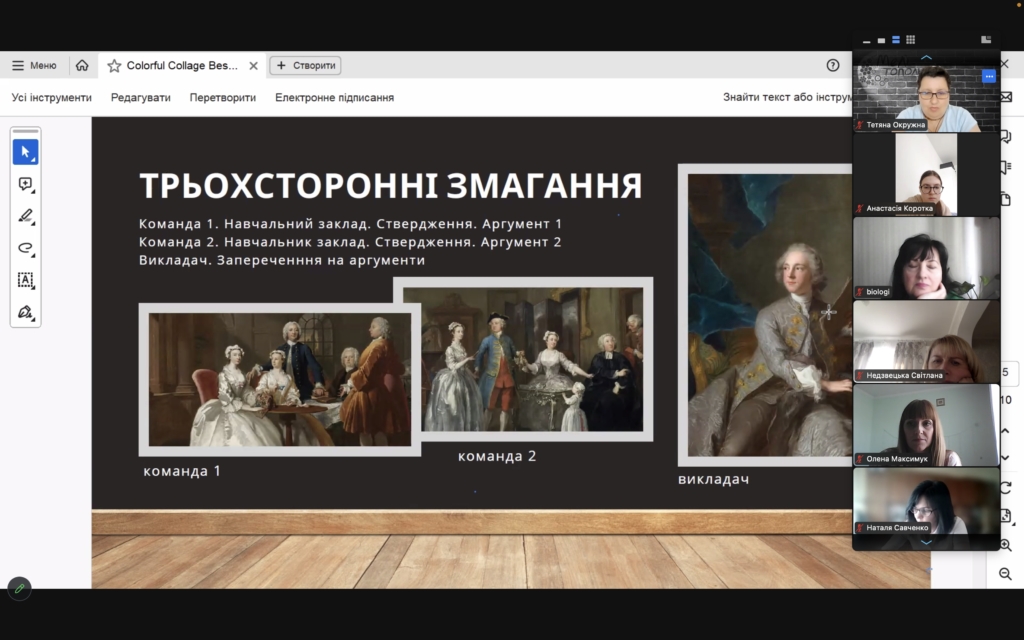Zoom out with the magnifier minus icon

point(1006,574)
